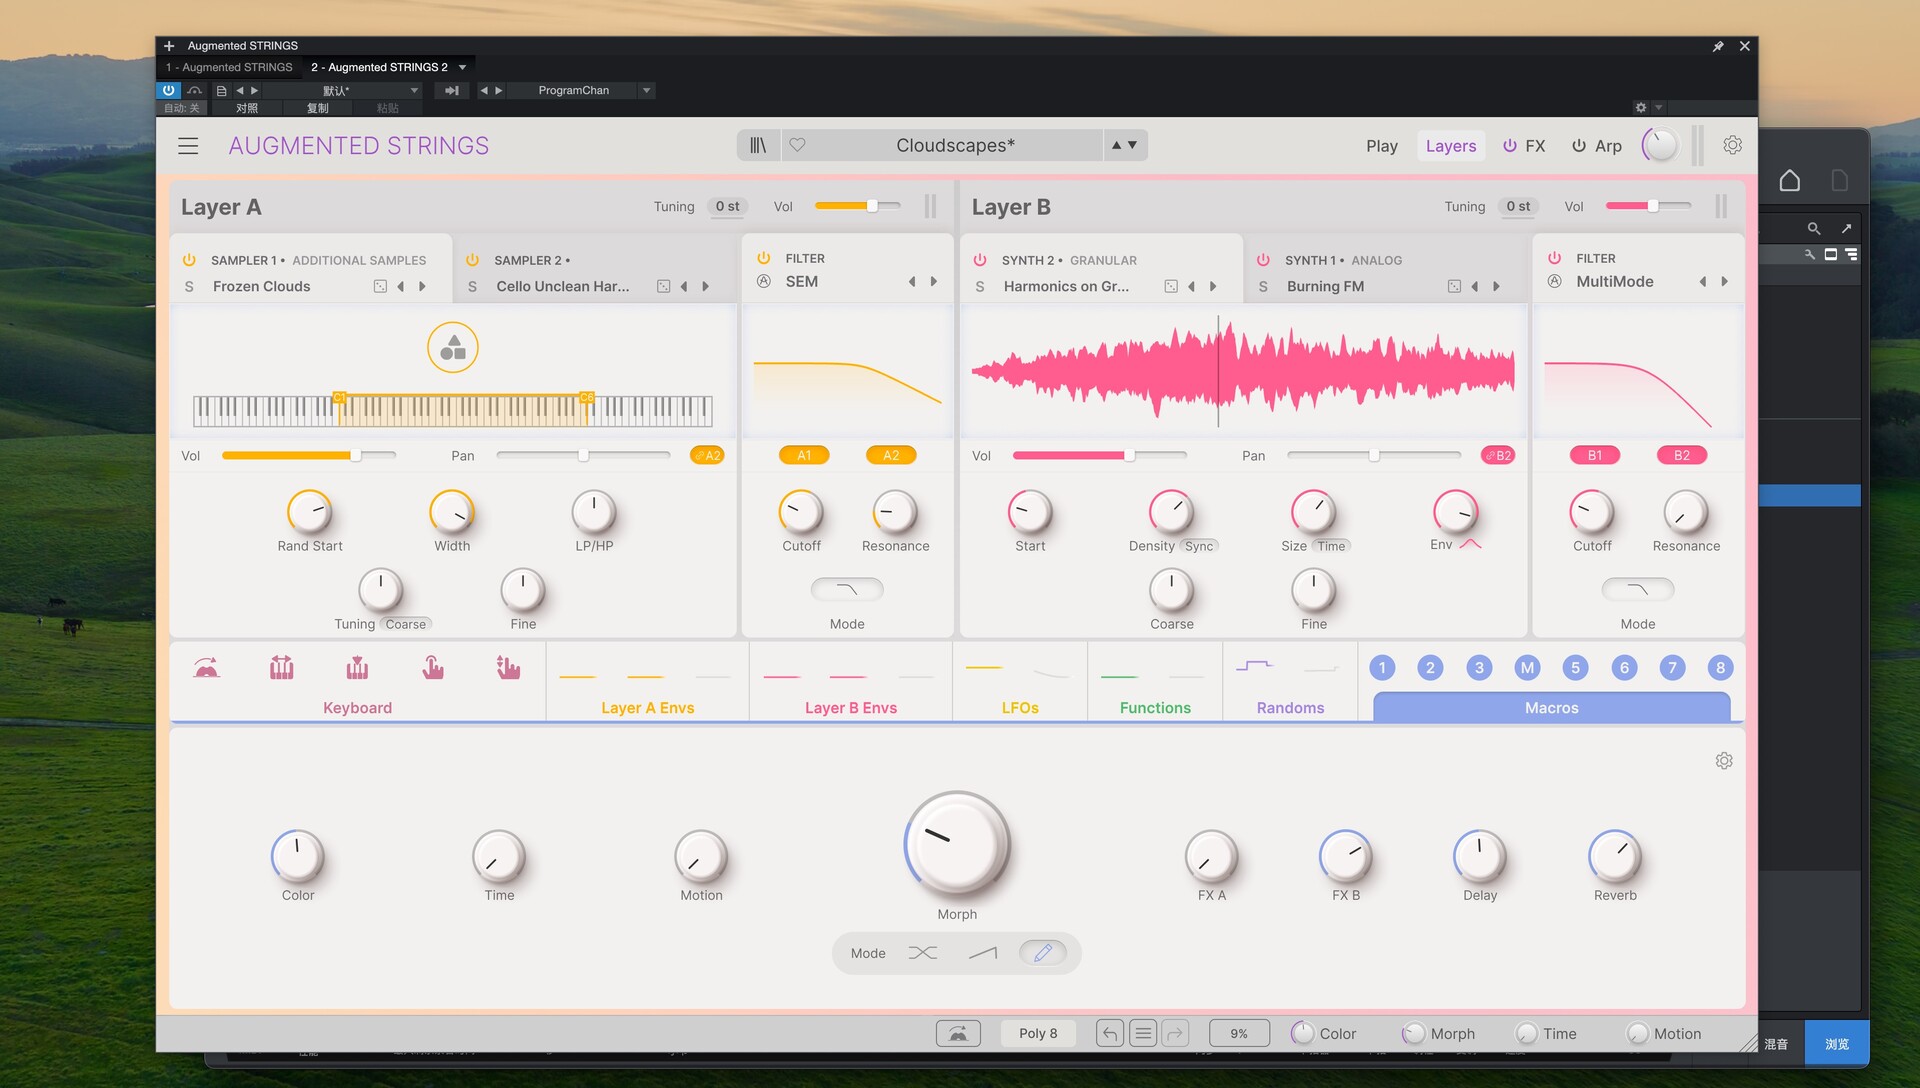
Task: Click the B2 filter routing button
Action: (1682, 455)
